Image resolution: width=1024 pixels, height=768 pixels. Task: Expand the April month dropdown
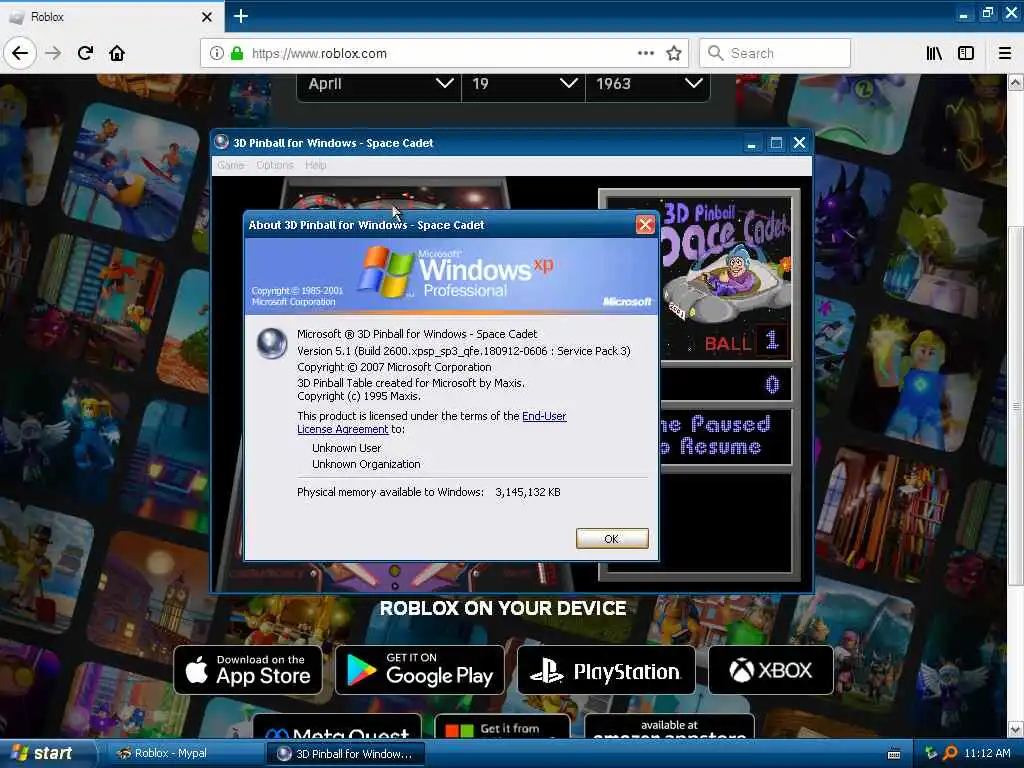380,84
